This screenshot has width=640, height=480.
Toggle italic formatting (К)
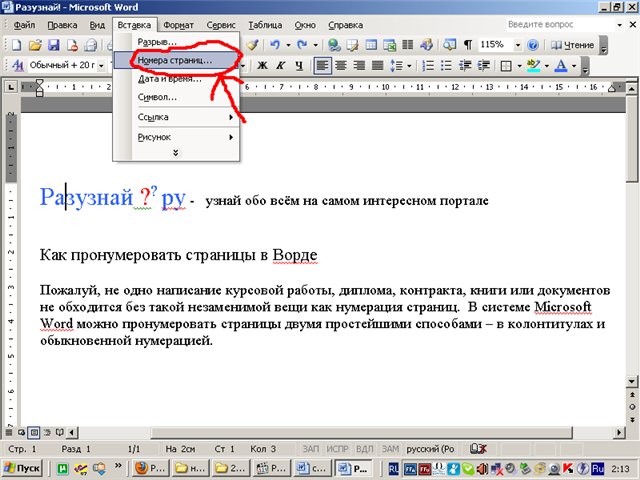(x=280, y=65)
